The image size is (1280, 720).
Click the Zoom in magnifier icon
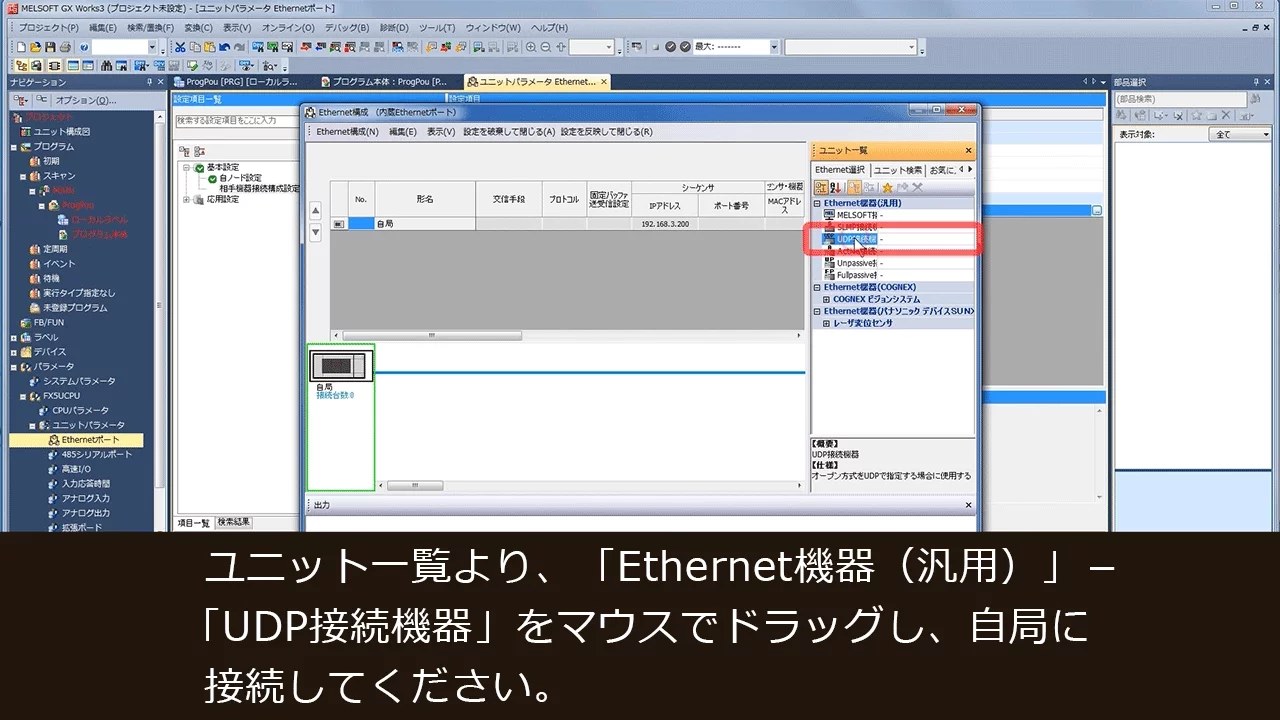[x=530, y=47]
